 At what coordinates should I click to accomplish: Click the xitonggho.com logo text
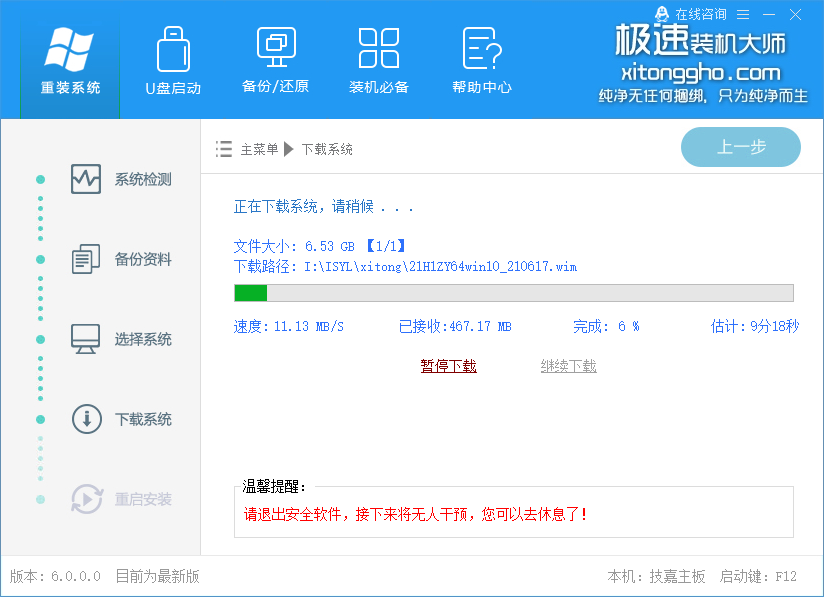tap(701, 73)
